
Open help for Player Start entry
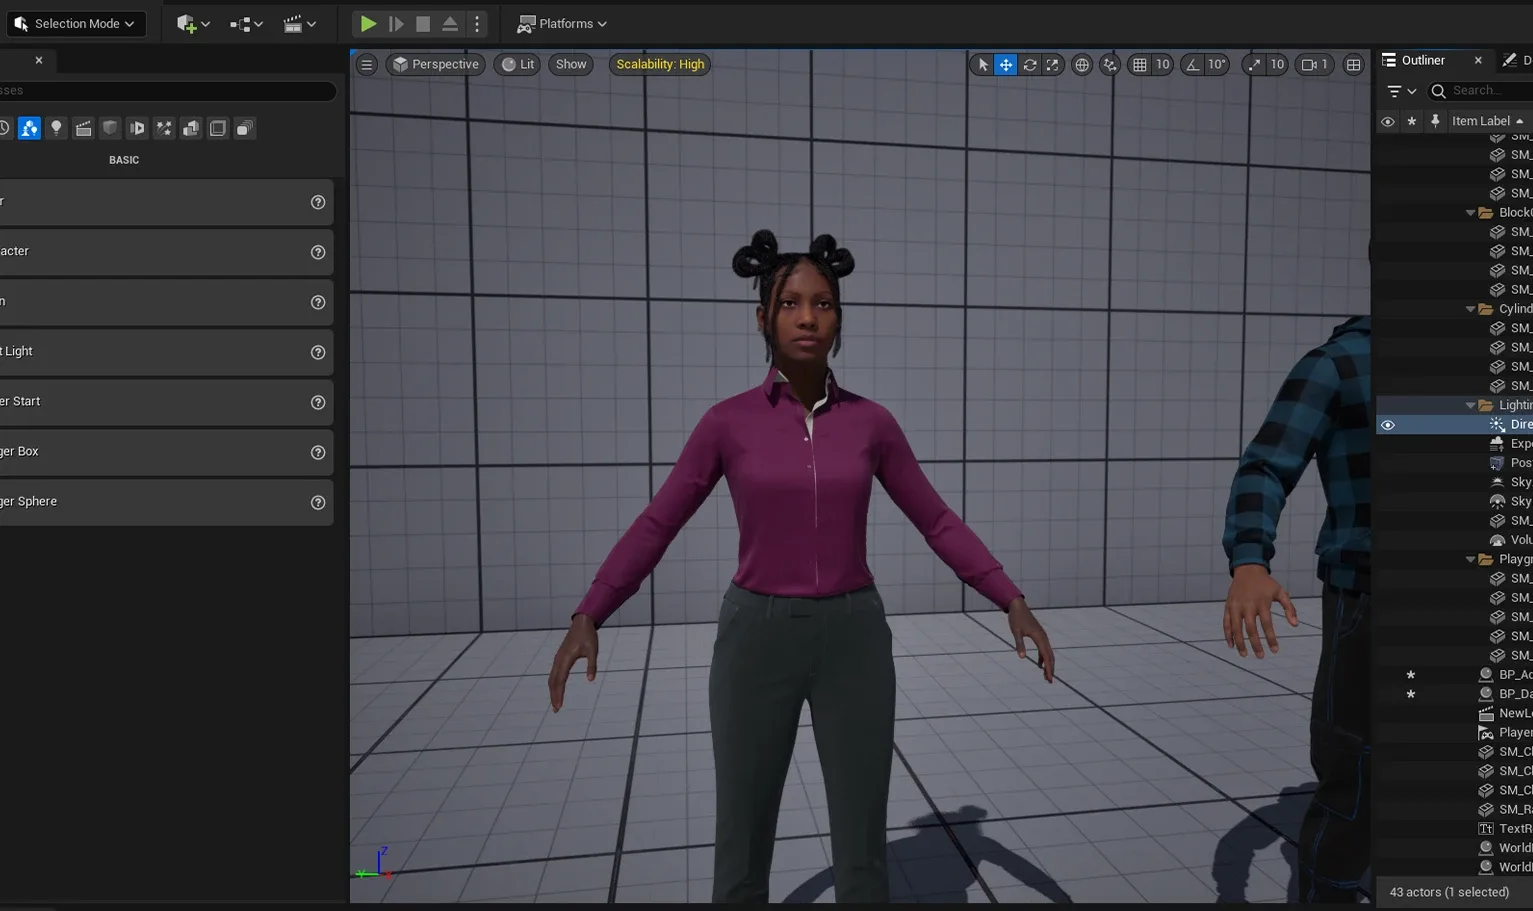(x=318, y=402)
